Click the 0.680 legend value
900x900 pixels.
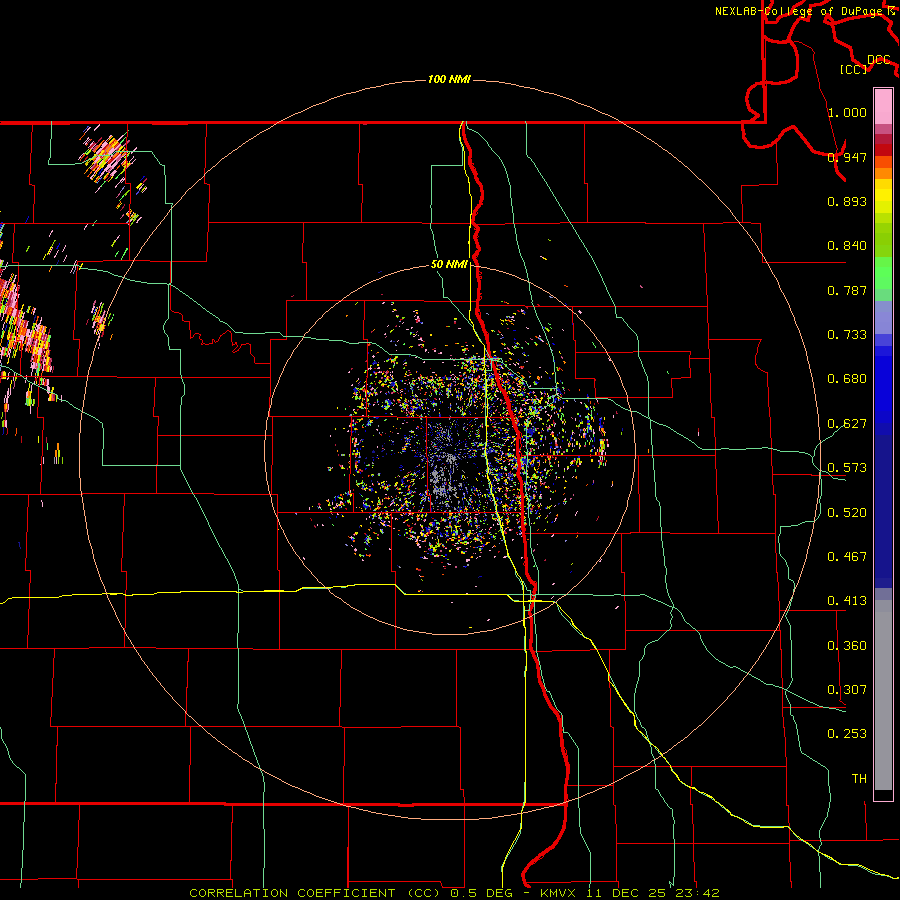click(847, 379)
